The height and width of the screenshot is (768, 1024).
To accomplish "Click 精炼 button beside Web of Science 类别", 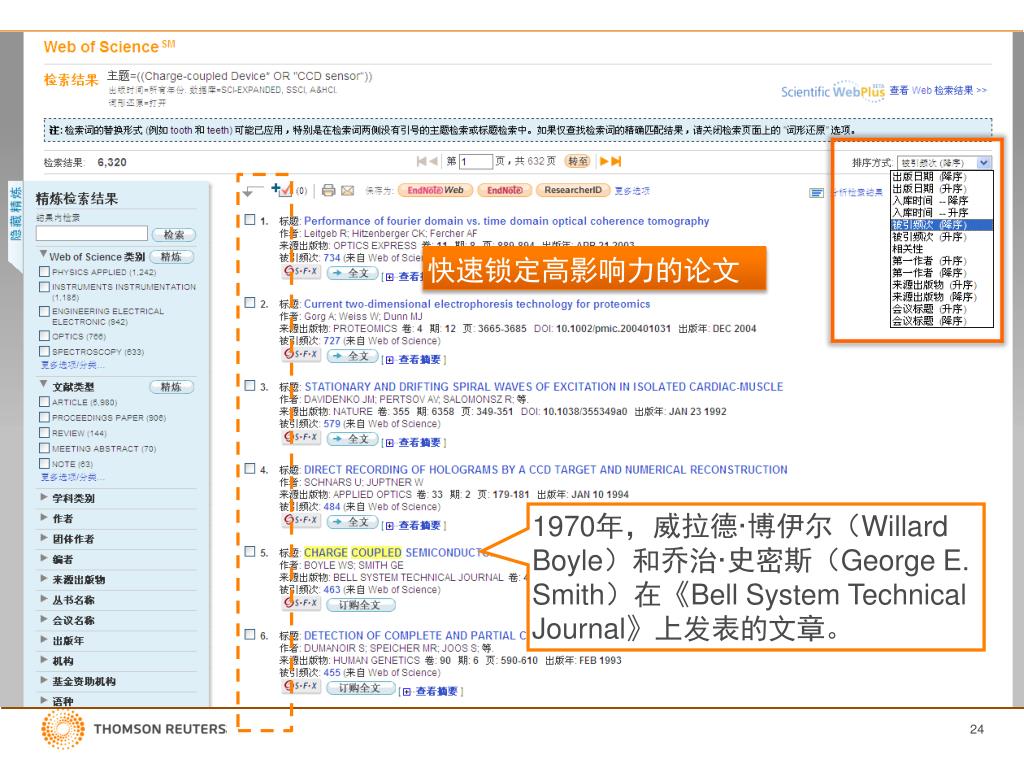I will pos(172,257).
